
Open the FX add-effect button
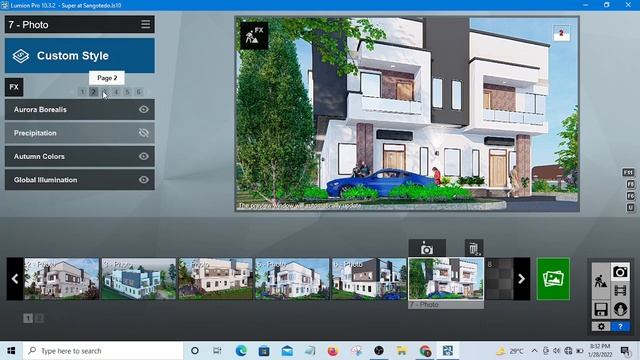(x=14, y=87)
